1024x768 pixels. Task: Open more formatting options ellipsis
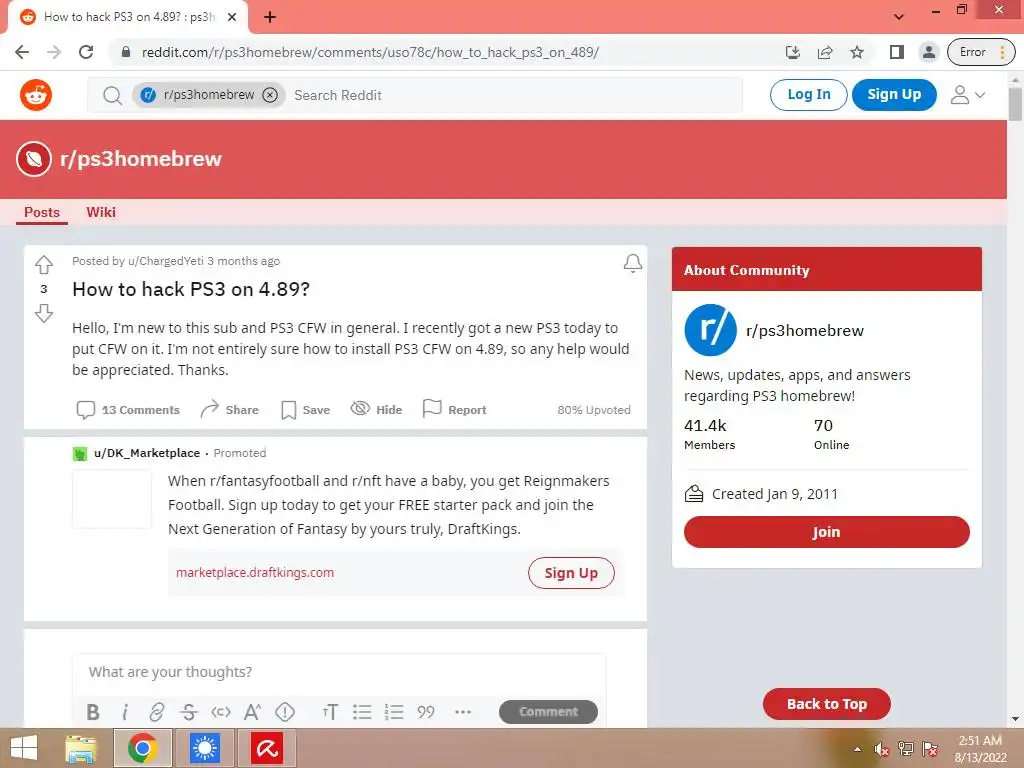[463, 712]
